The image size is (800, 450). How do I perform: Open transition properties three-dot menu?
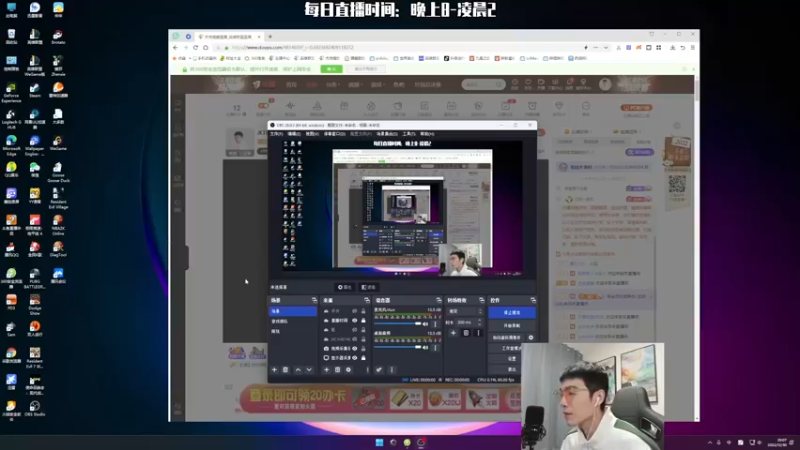[x=478, y=333]
